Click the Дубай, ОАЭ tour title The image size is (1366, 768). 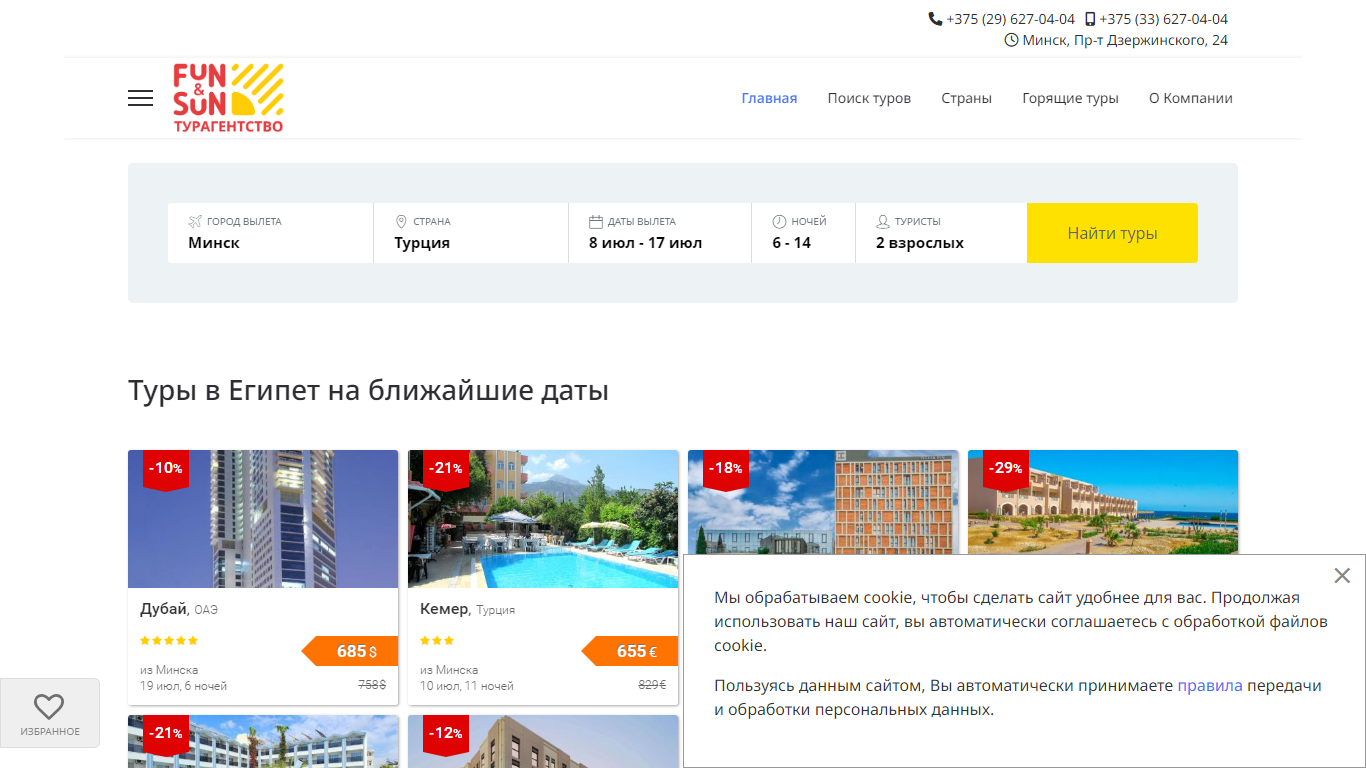tap(179, 609)
